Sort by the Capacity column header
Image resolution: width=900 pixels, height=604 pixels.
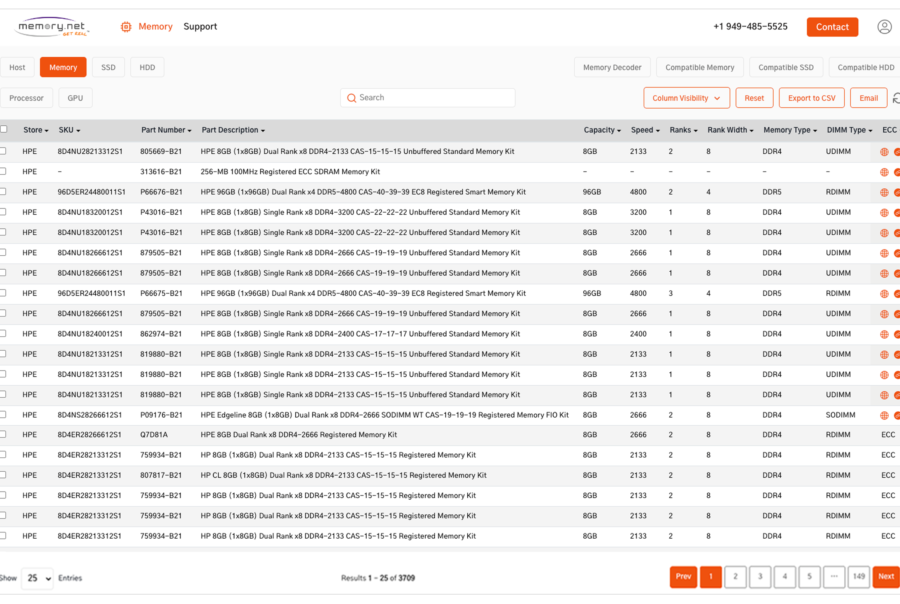602,130
